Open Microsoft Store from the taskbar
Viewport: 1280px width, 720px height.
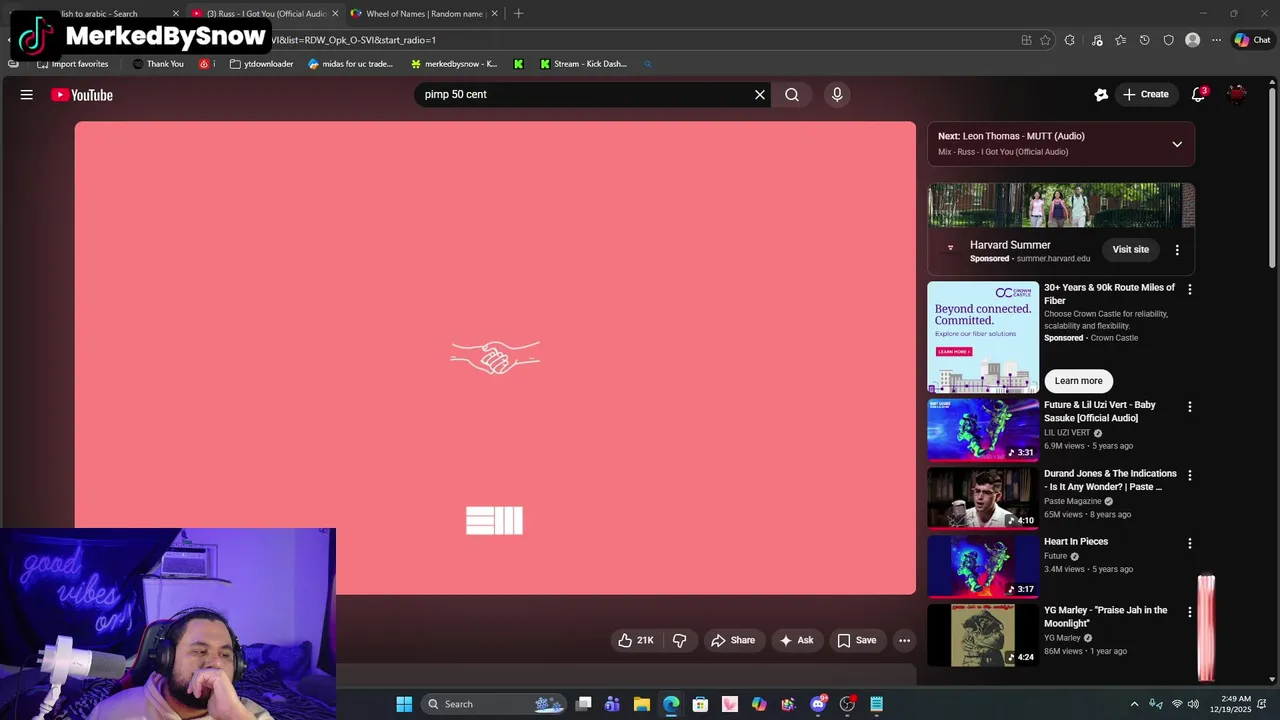[700, 704]
